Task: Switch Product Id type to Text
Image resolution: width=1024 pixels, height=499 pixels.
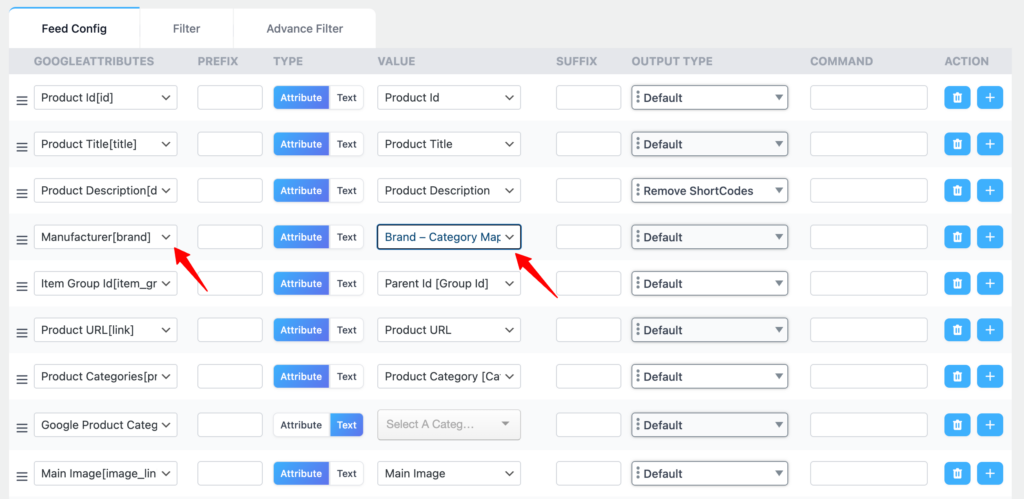Action: click(346, 98)
